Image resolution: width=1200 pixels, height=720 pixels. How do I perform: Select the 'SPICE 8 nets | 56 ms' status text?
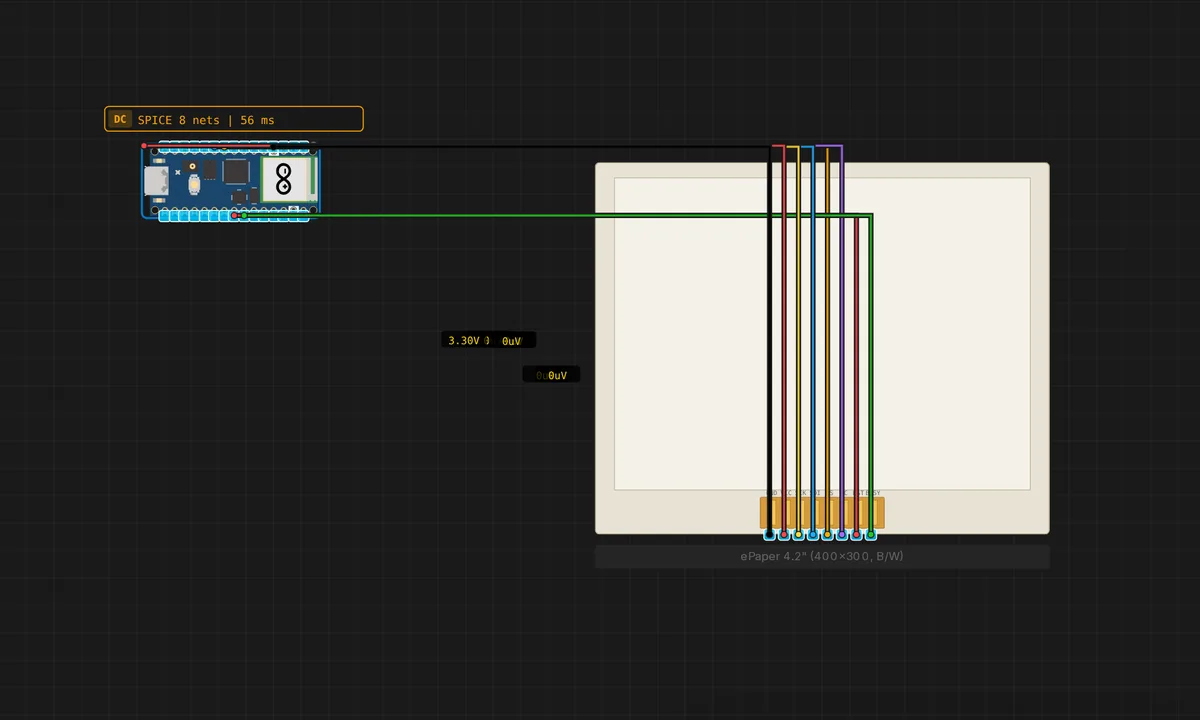(206, 120)
